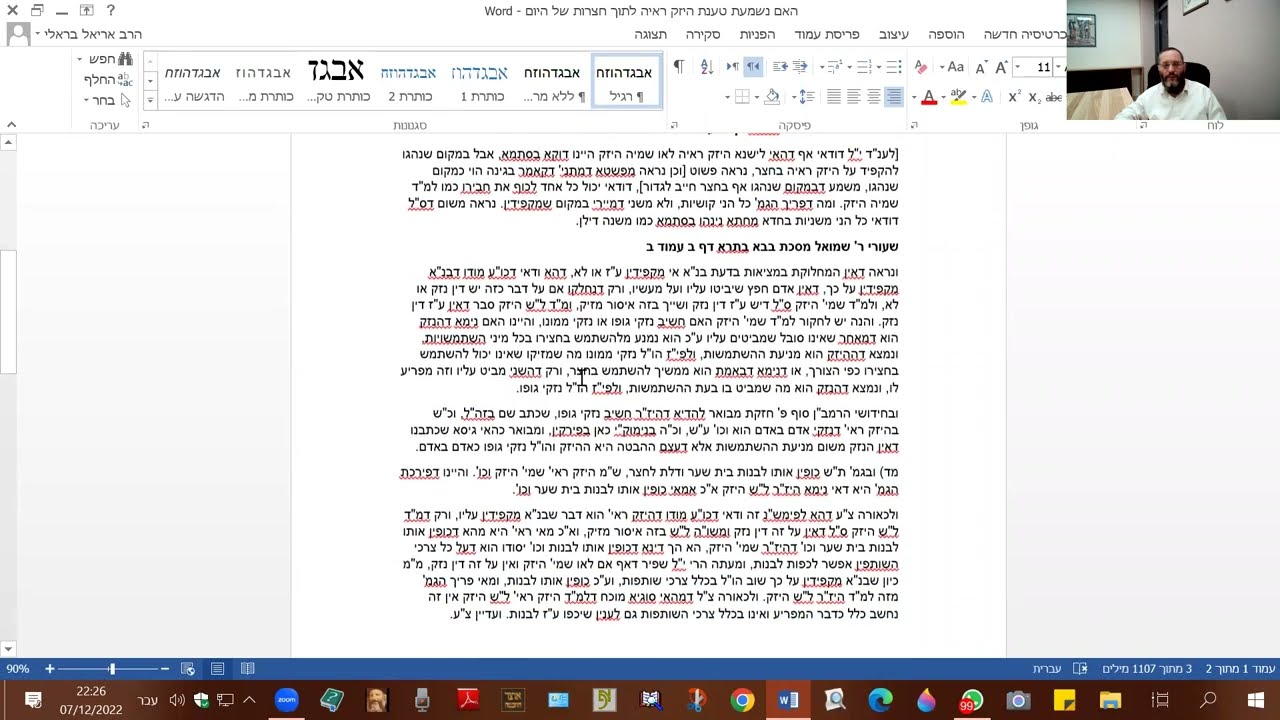The height and width of the screenshot is (720, 1280).
Task: Click the paint bucket shading icon
Action: point(771,97)
